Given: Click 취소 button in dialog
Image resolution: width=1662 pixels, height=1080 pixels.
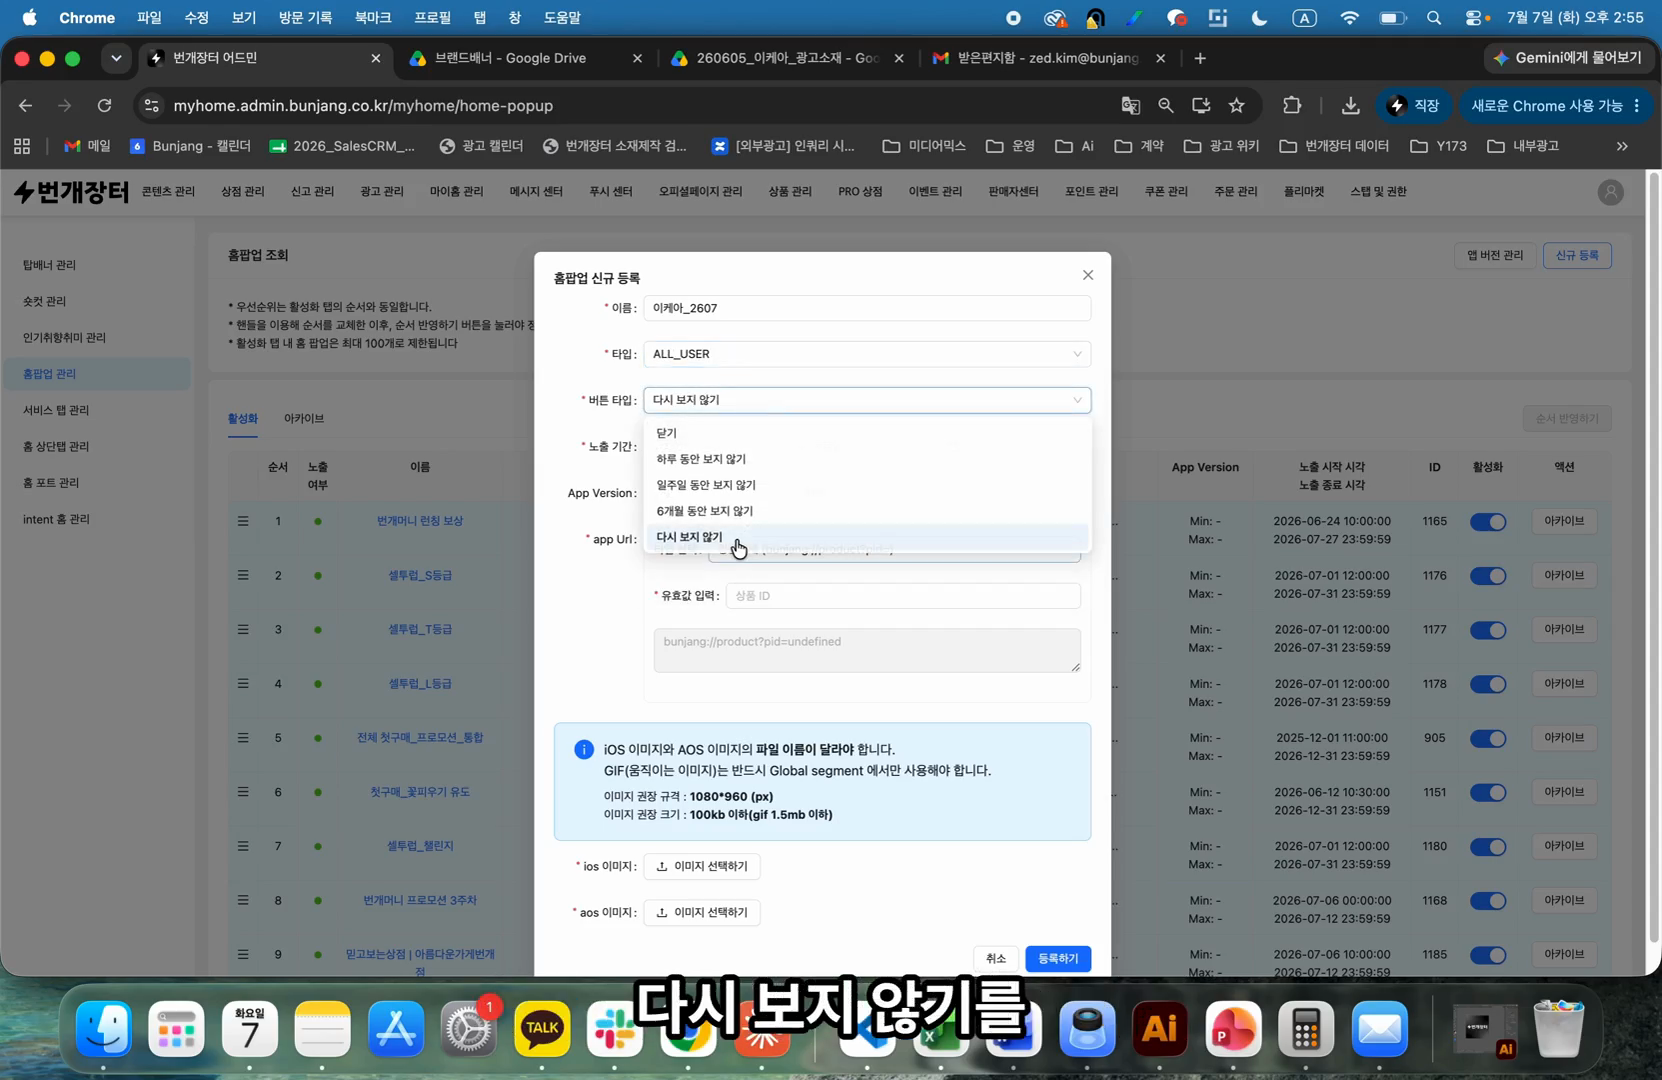Looking at the screenshot, I should pyautogui.click(x=996, y=959).
